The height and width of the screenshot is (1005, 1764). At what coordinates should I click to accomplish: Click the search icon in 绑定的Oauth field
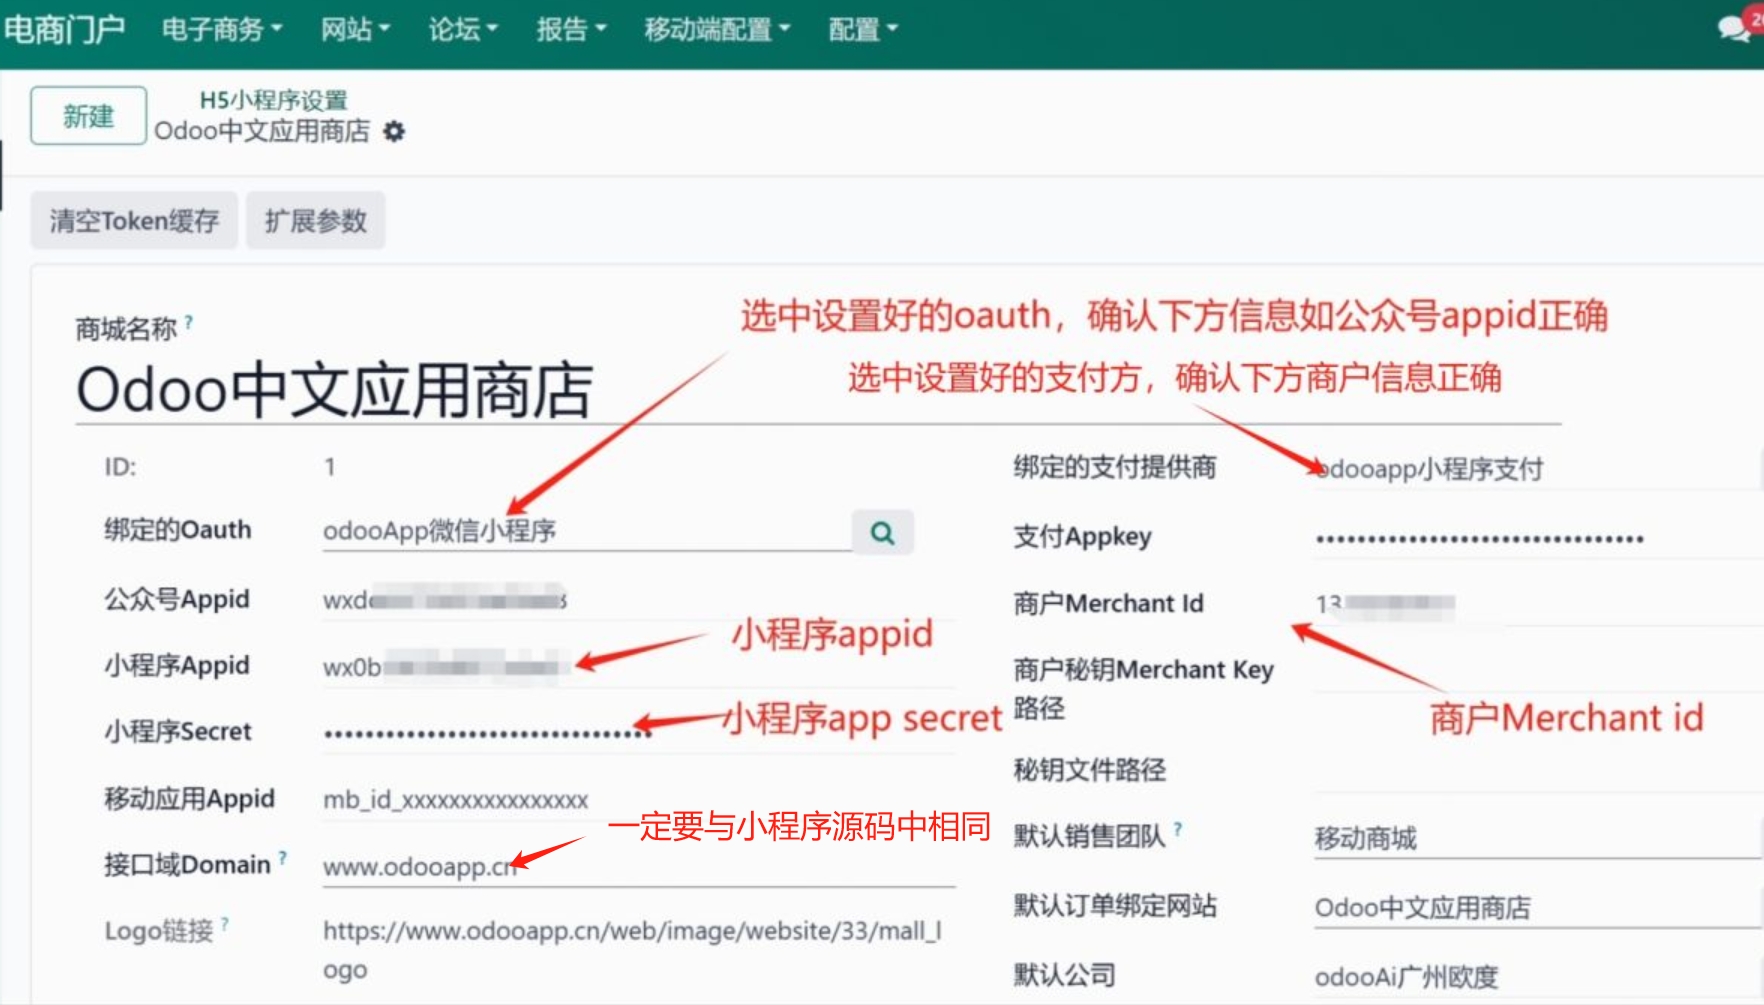[882, 533]
